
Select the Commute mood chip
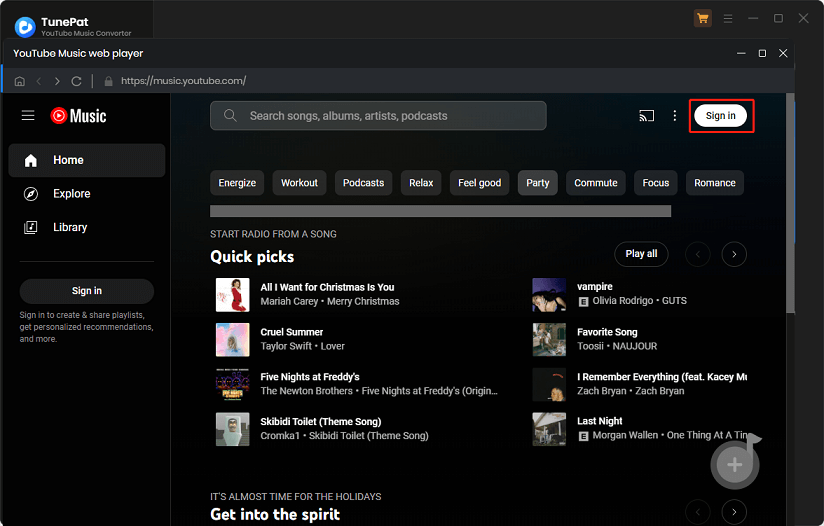(596, 183)
